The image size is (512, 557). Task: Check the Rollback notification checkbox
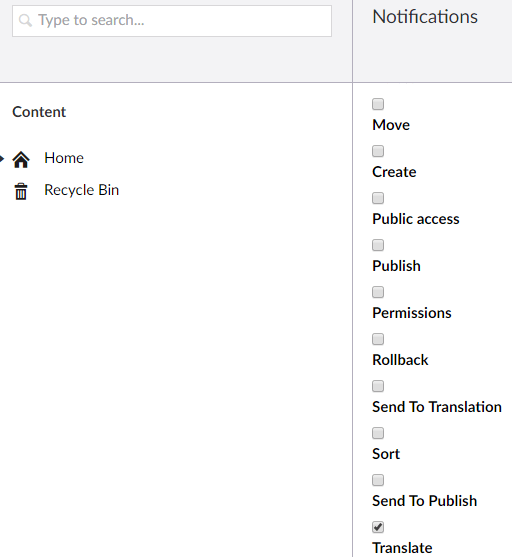click(378, 339)
